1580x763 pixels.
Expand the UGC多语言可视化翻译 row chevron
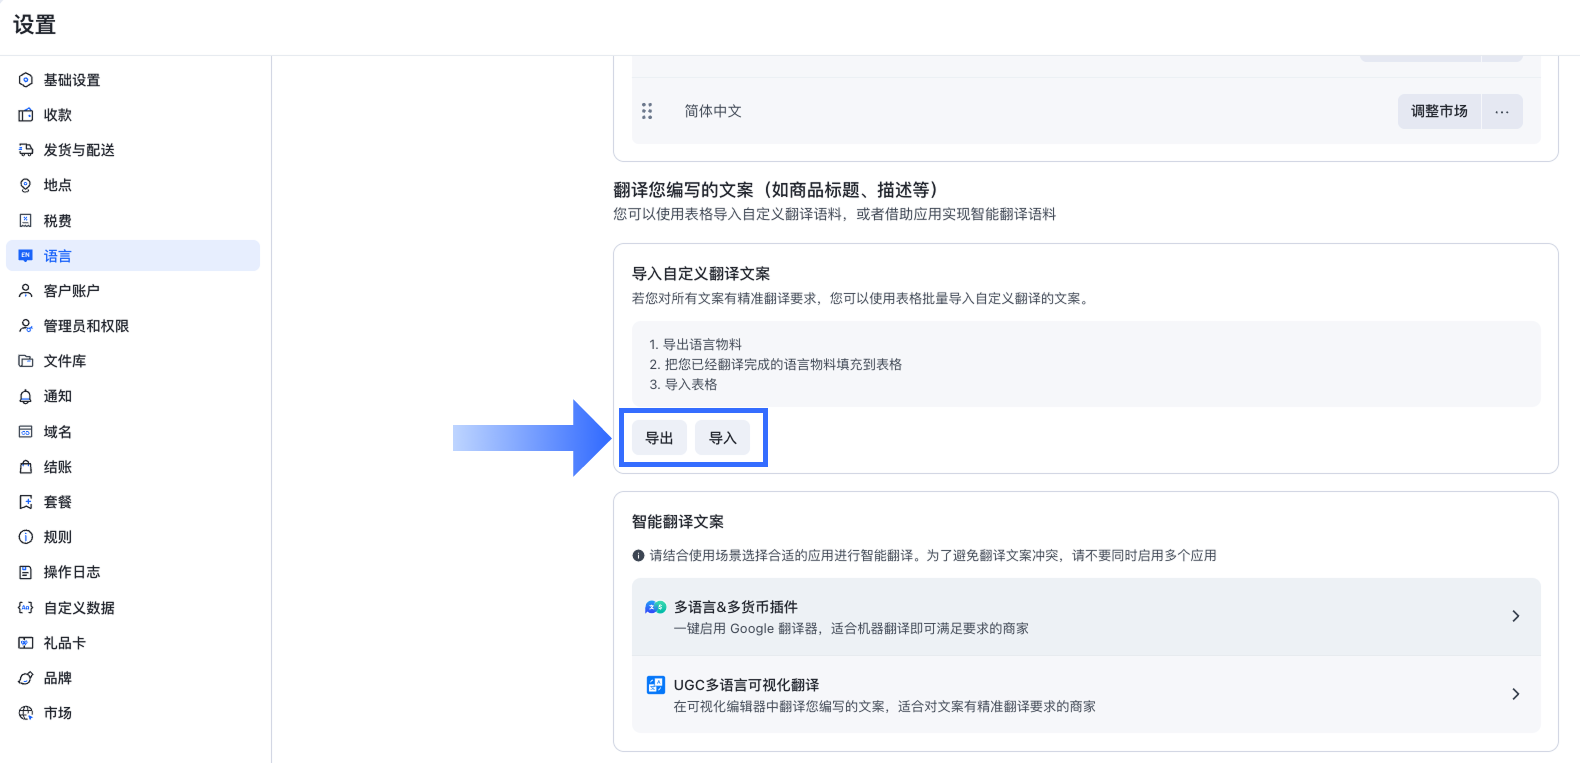[1515, 694]
